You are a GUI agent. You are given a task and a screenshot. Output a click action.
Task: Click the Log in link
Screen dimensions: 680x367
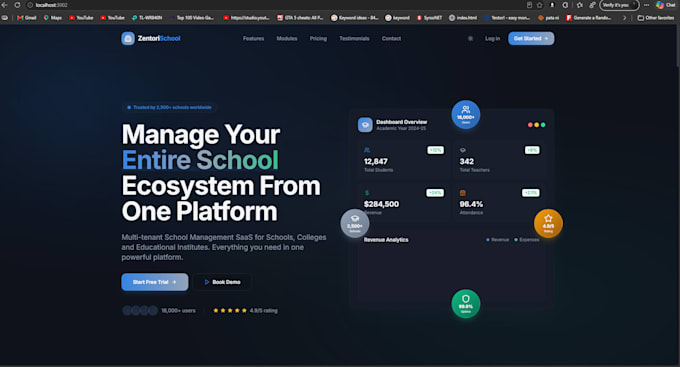pos(492,39)
